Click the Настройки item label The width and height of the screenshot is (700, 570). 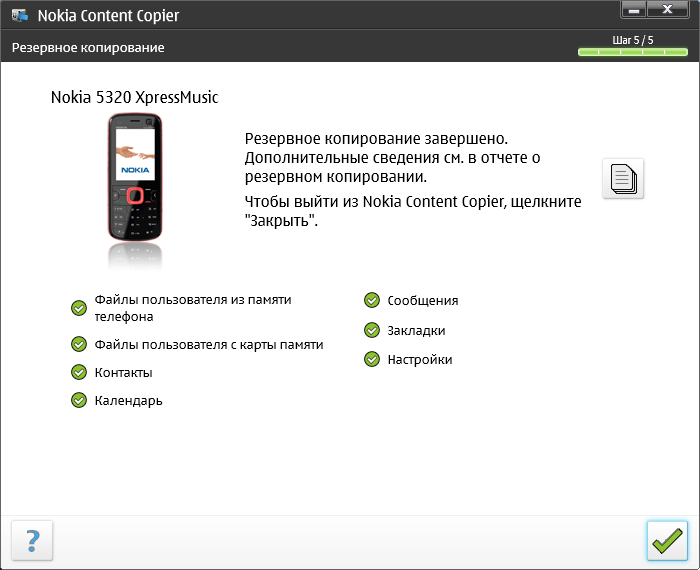click(x=420, y=360)
